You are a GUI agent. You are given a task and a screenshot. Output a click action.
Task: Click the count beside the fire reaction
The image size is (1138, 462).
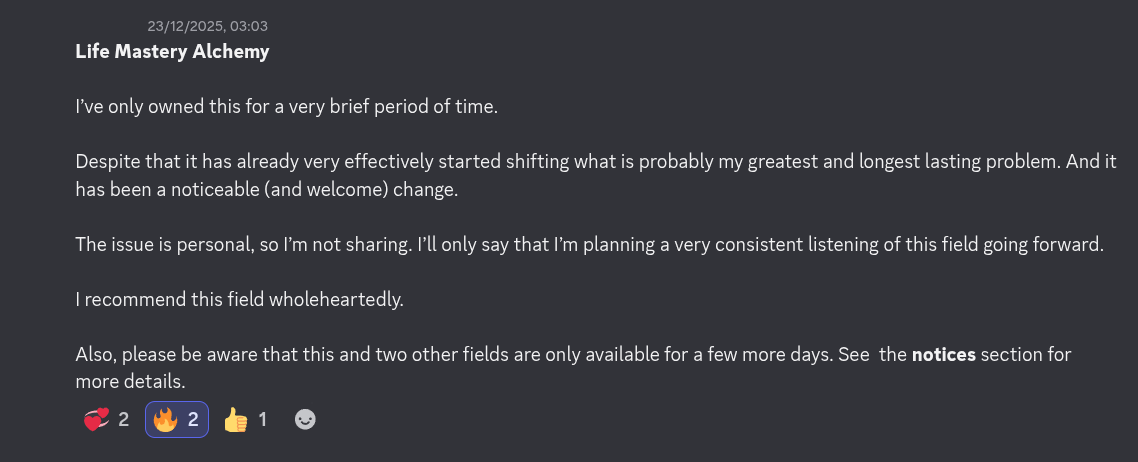click(x=194, y=420)
